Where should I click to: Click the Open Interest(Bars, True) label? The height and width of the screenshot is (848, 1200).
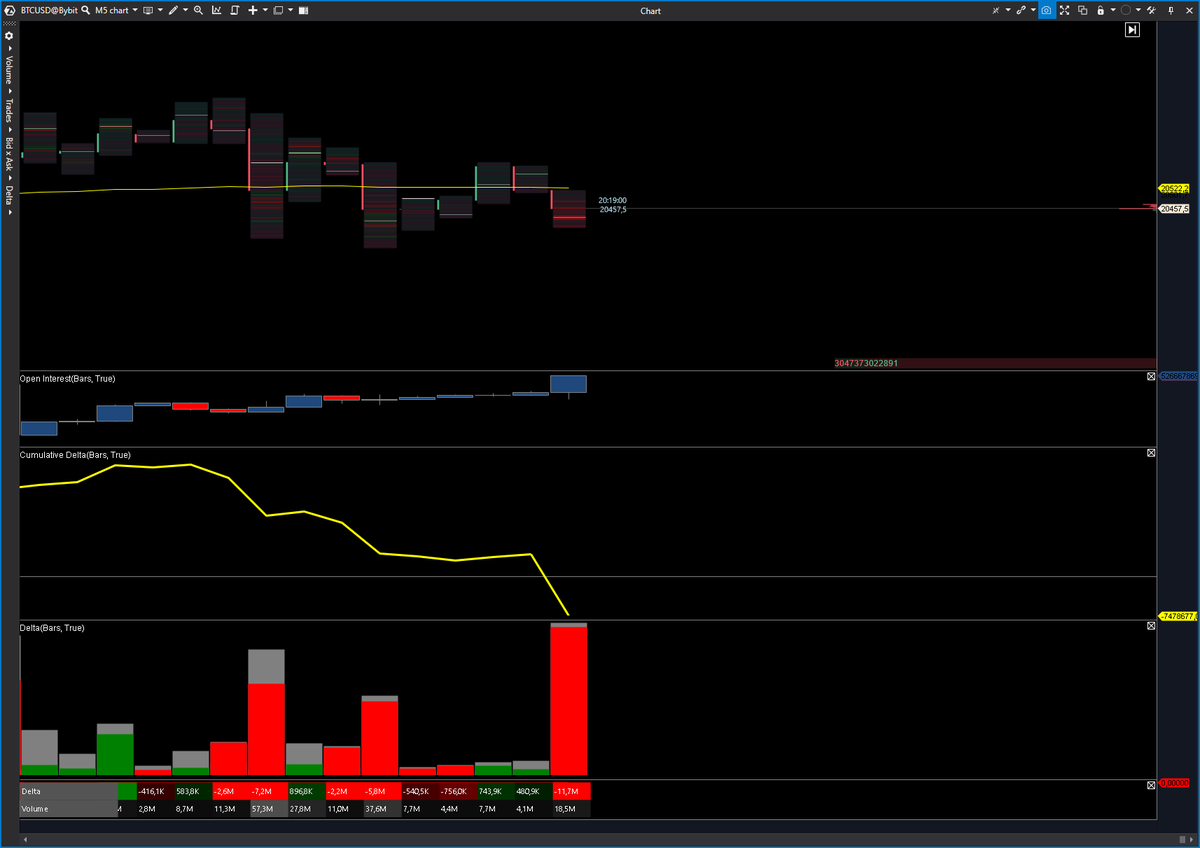click(67, 378)
